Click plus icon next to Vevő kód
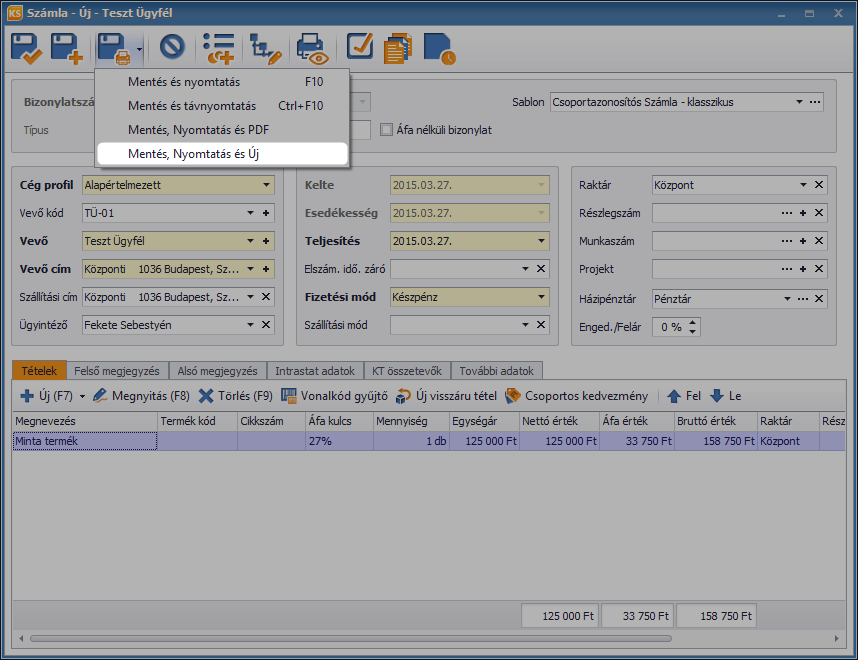 pos(266,213)
